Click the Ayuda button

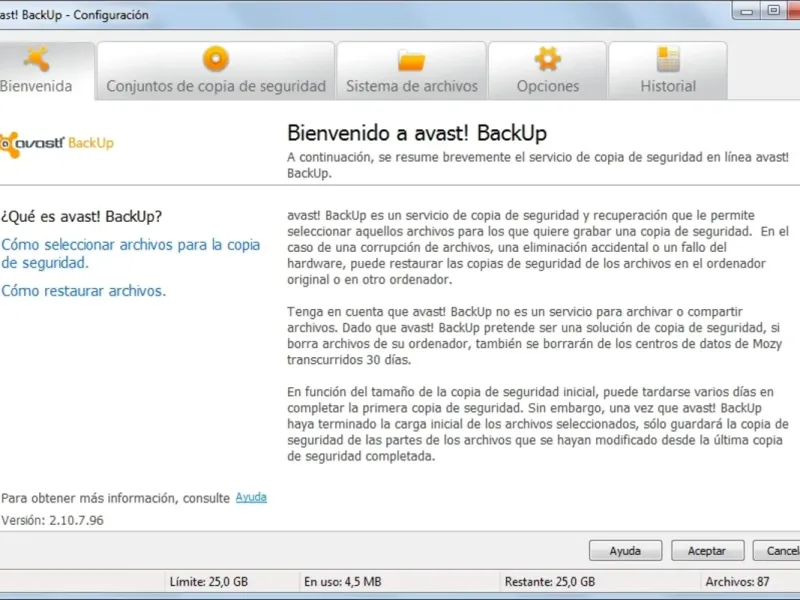point(626,551)
